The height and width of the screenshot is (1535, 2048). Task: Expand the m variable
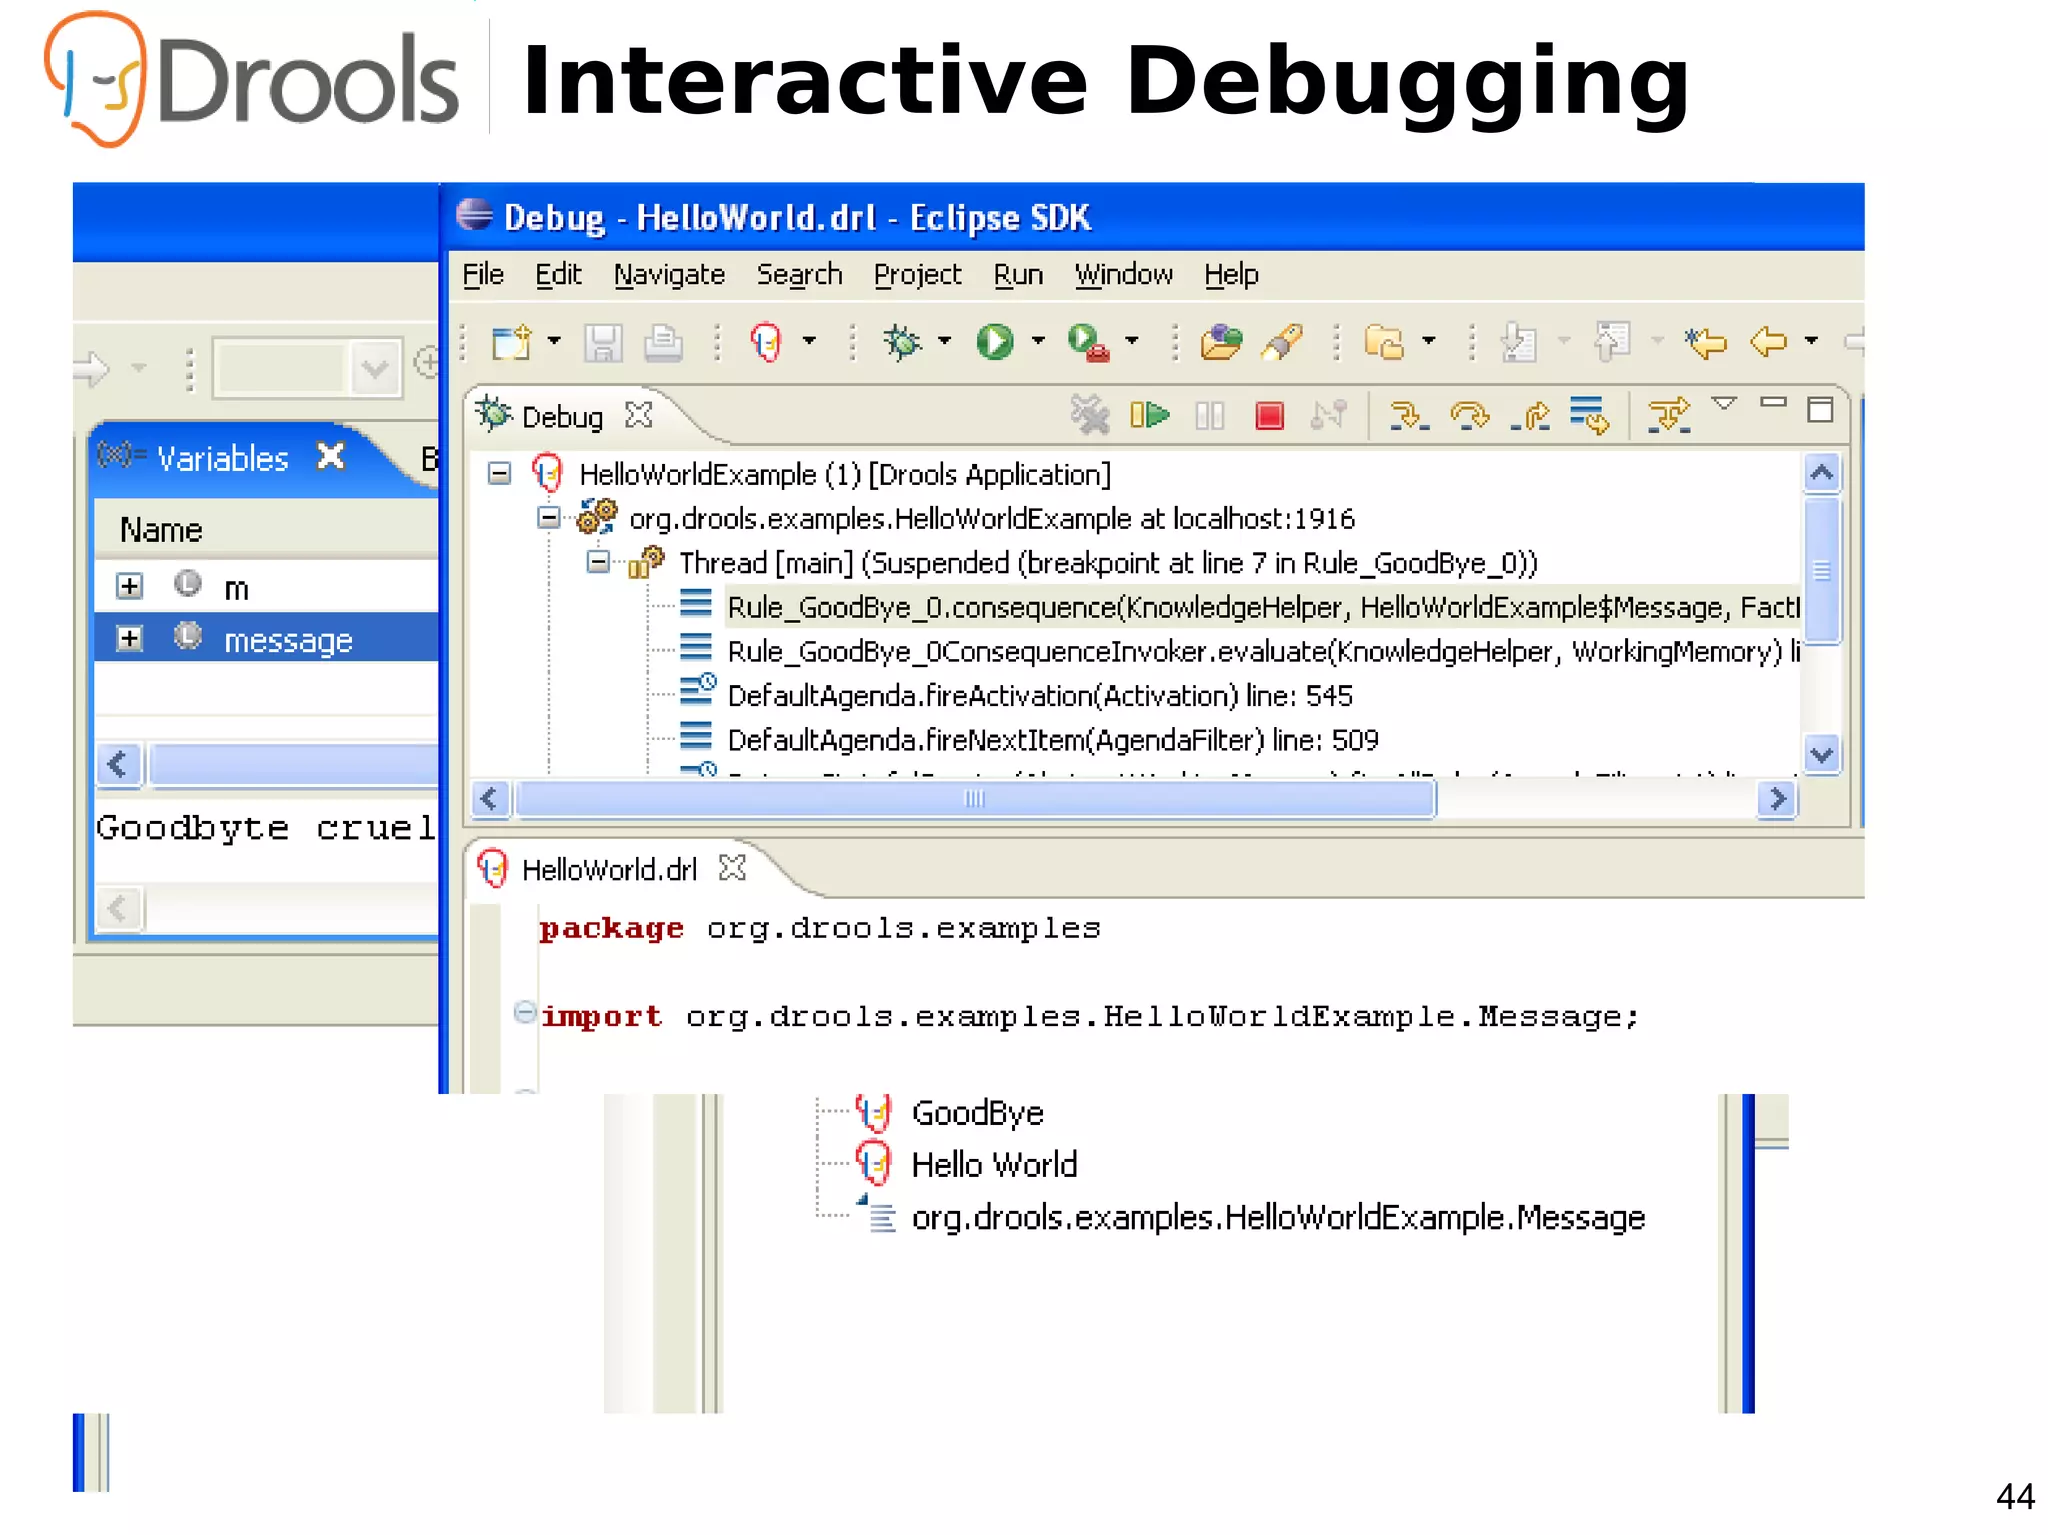click(x=129, y=586)
